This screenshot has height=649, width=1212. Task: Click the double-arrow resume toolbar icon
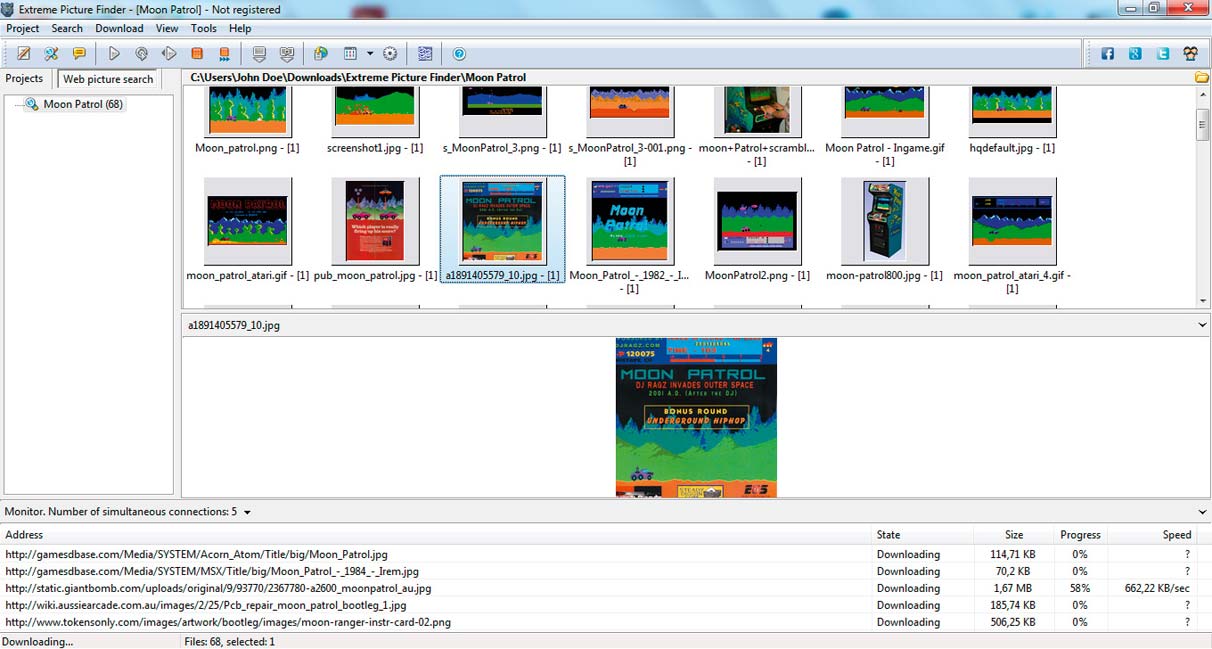point(169,54)
